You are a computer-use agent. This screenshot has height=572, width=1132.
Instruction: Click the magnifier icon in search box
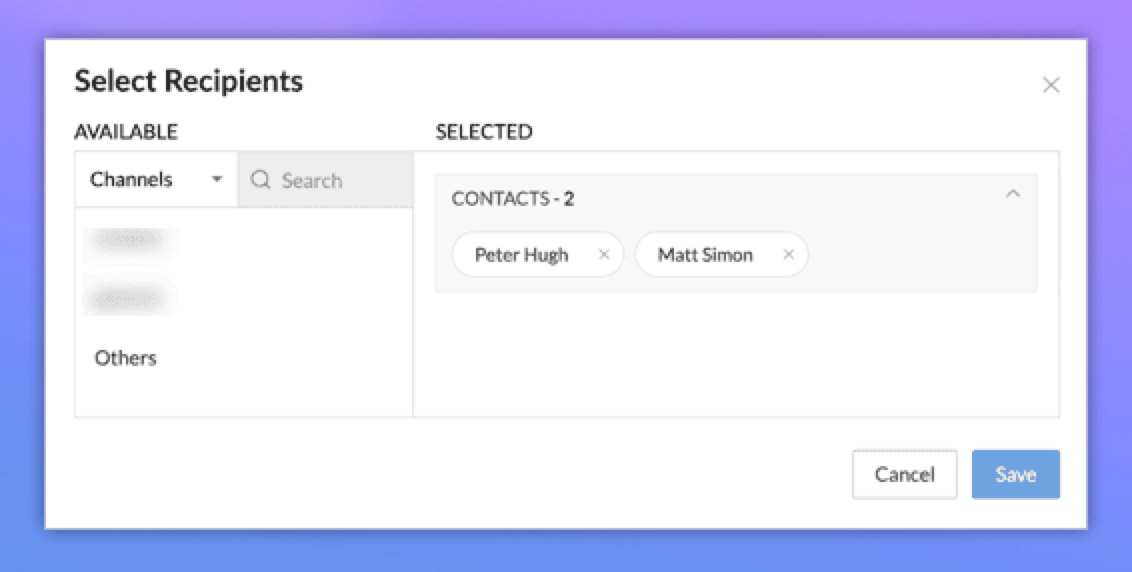[261, 180]
